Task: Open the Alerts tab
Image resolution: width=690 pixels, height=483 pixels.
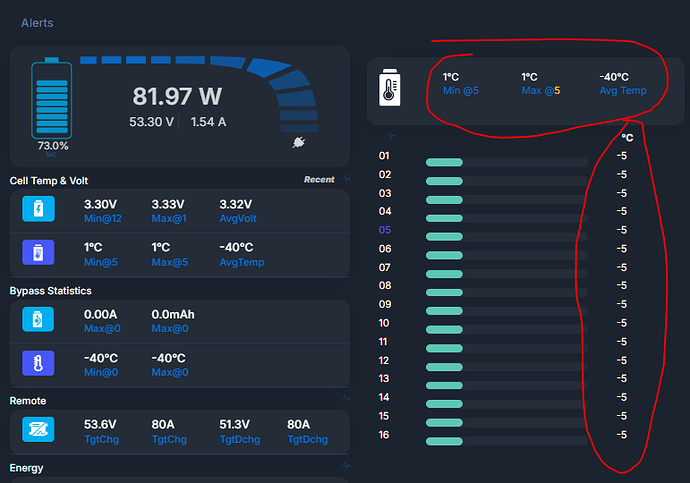Action: click(x=37, y=22)
